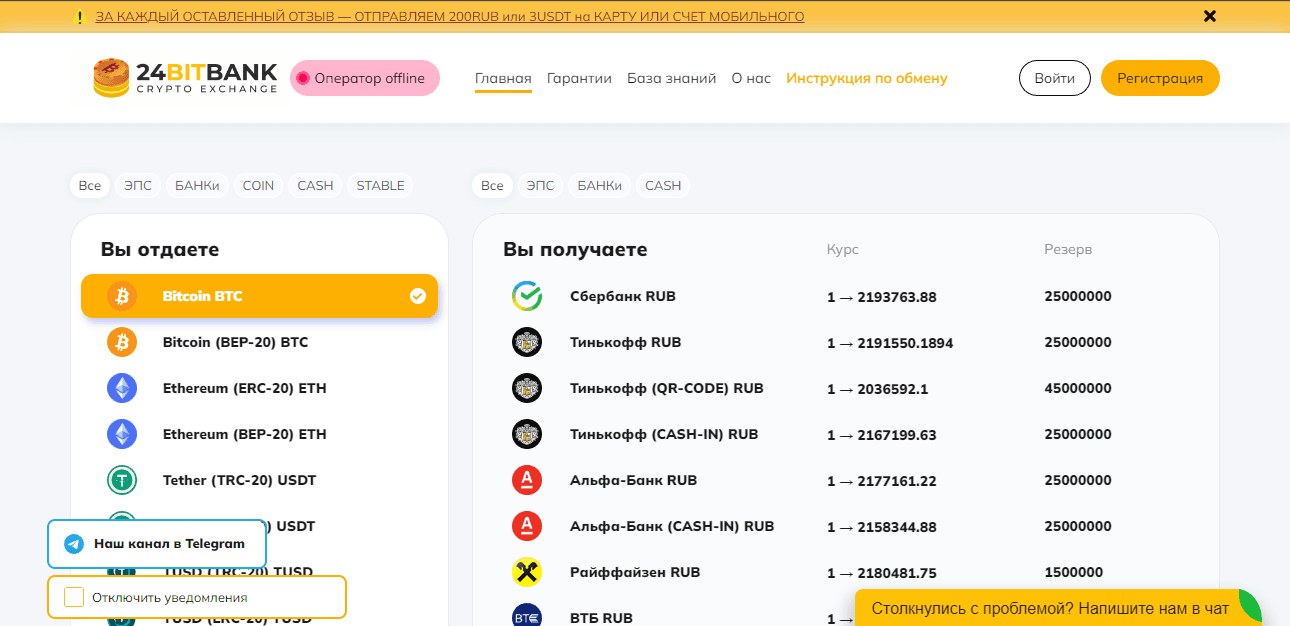The image size is (1290, 626).
Task: Click the Tether (TRC-20) USDT icon
Action: [122, 480]
